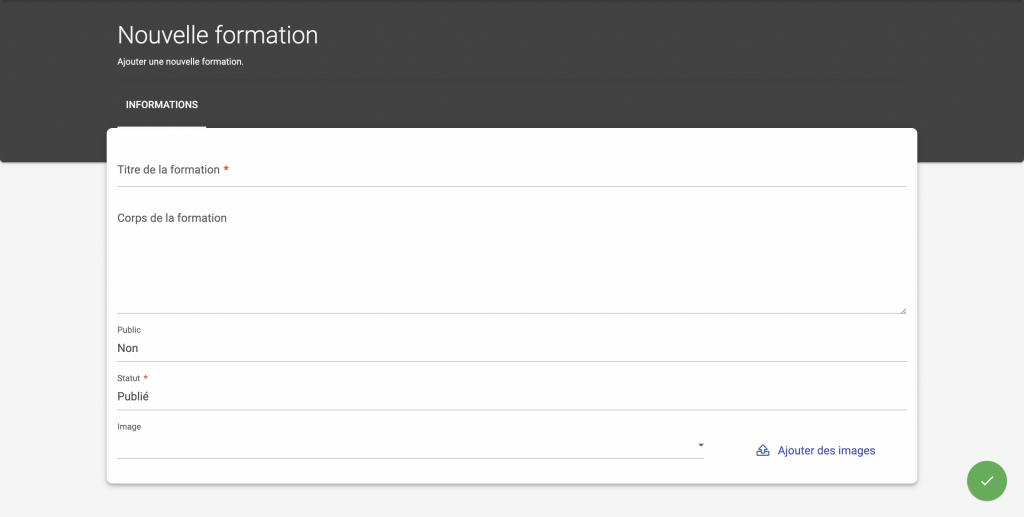Click the Ajouter une nouvelle formation subtitle

(180, 62)
